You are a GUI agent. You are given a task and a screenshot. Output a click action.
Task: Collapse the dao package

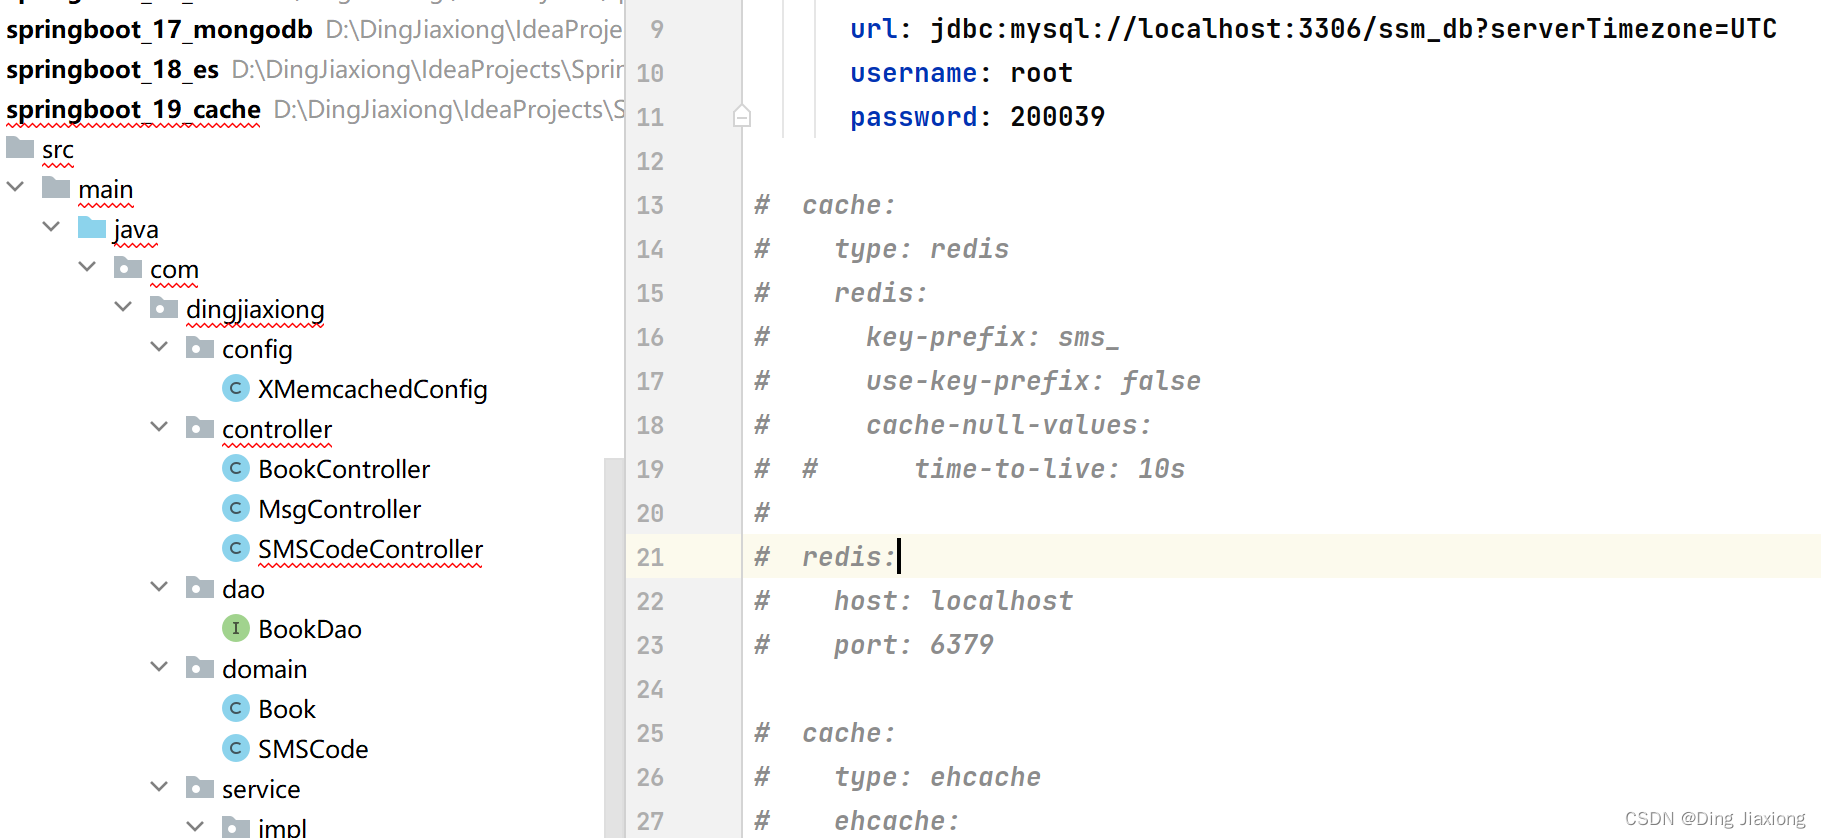(x=159, y=587)
